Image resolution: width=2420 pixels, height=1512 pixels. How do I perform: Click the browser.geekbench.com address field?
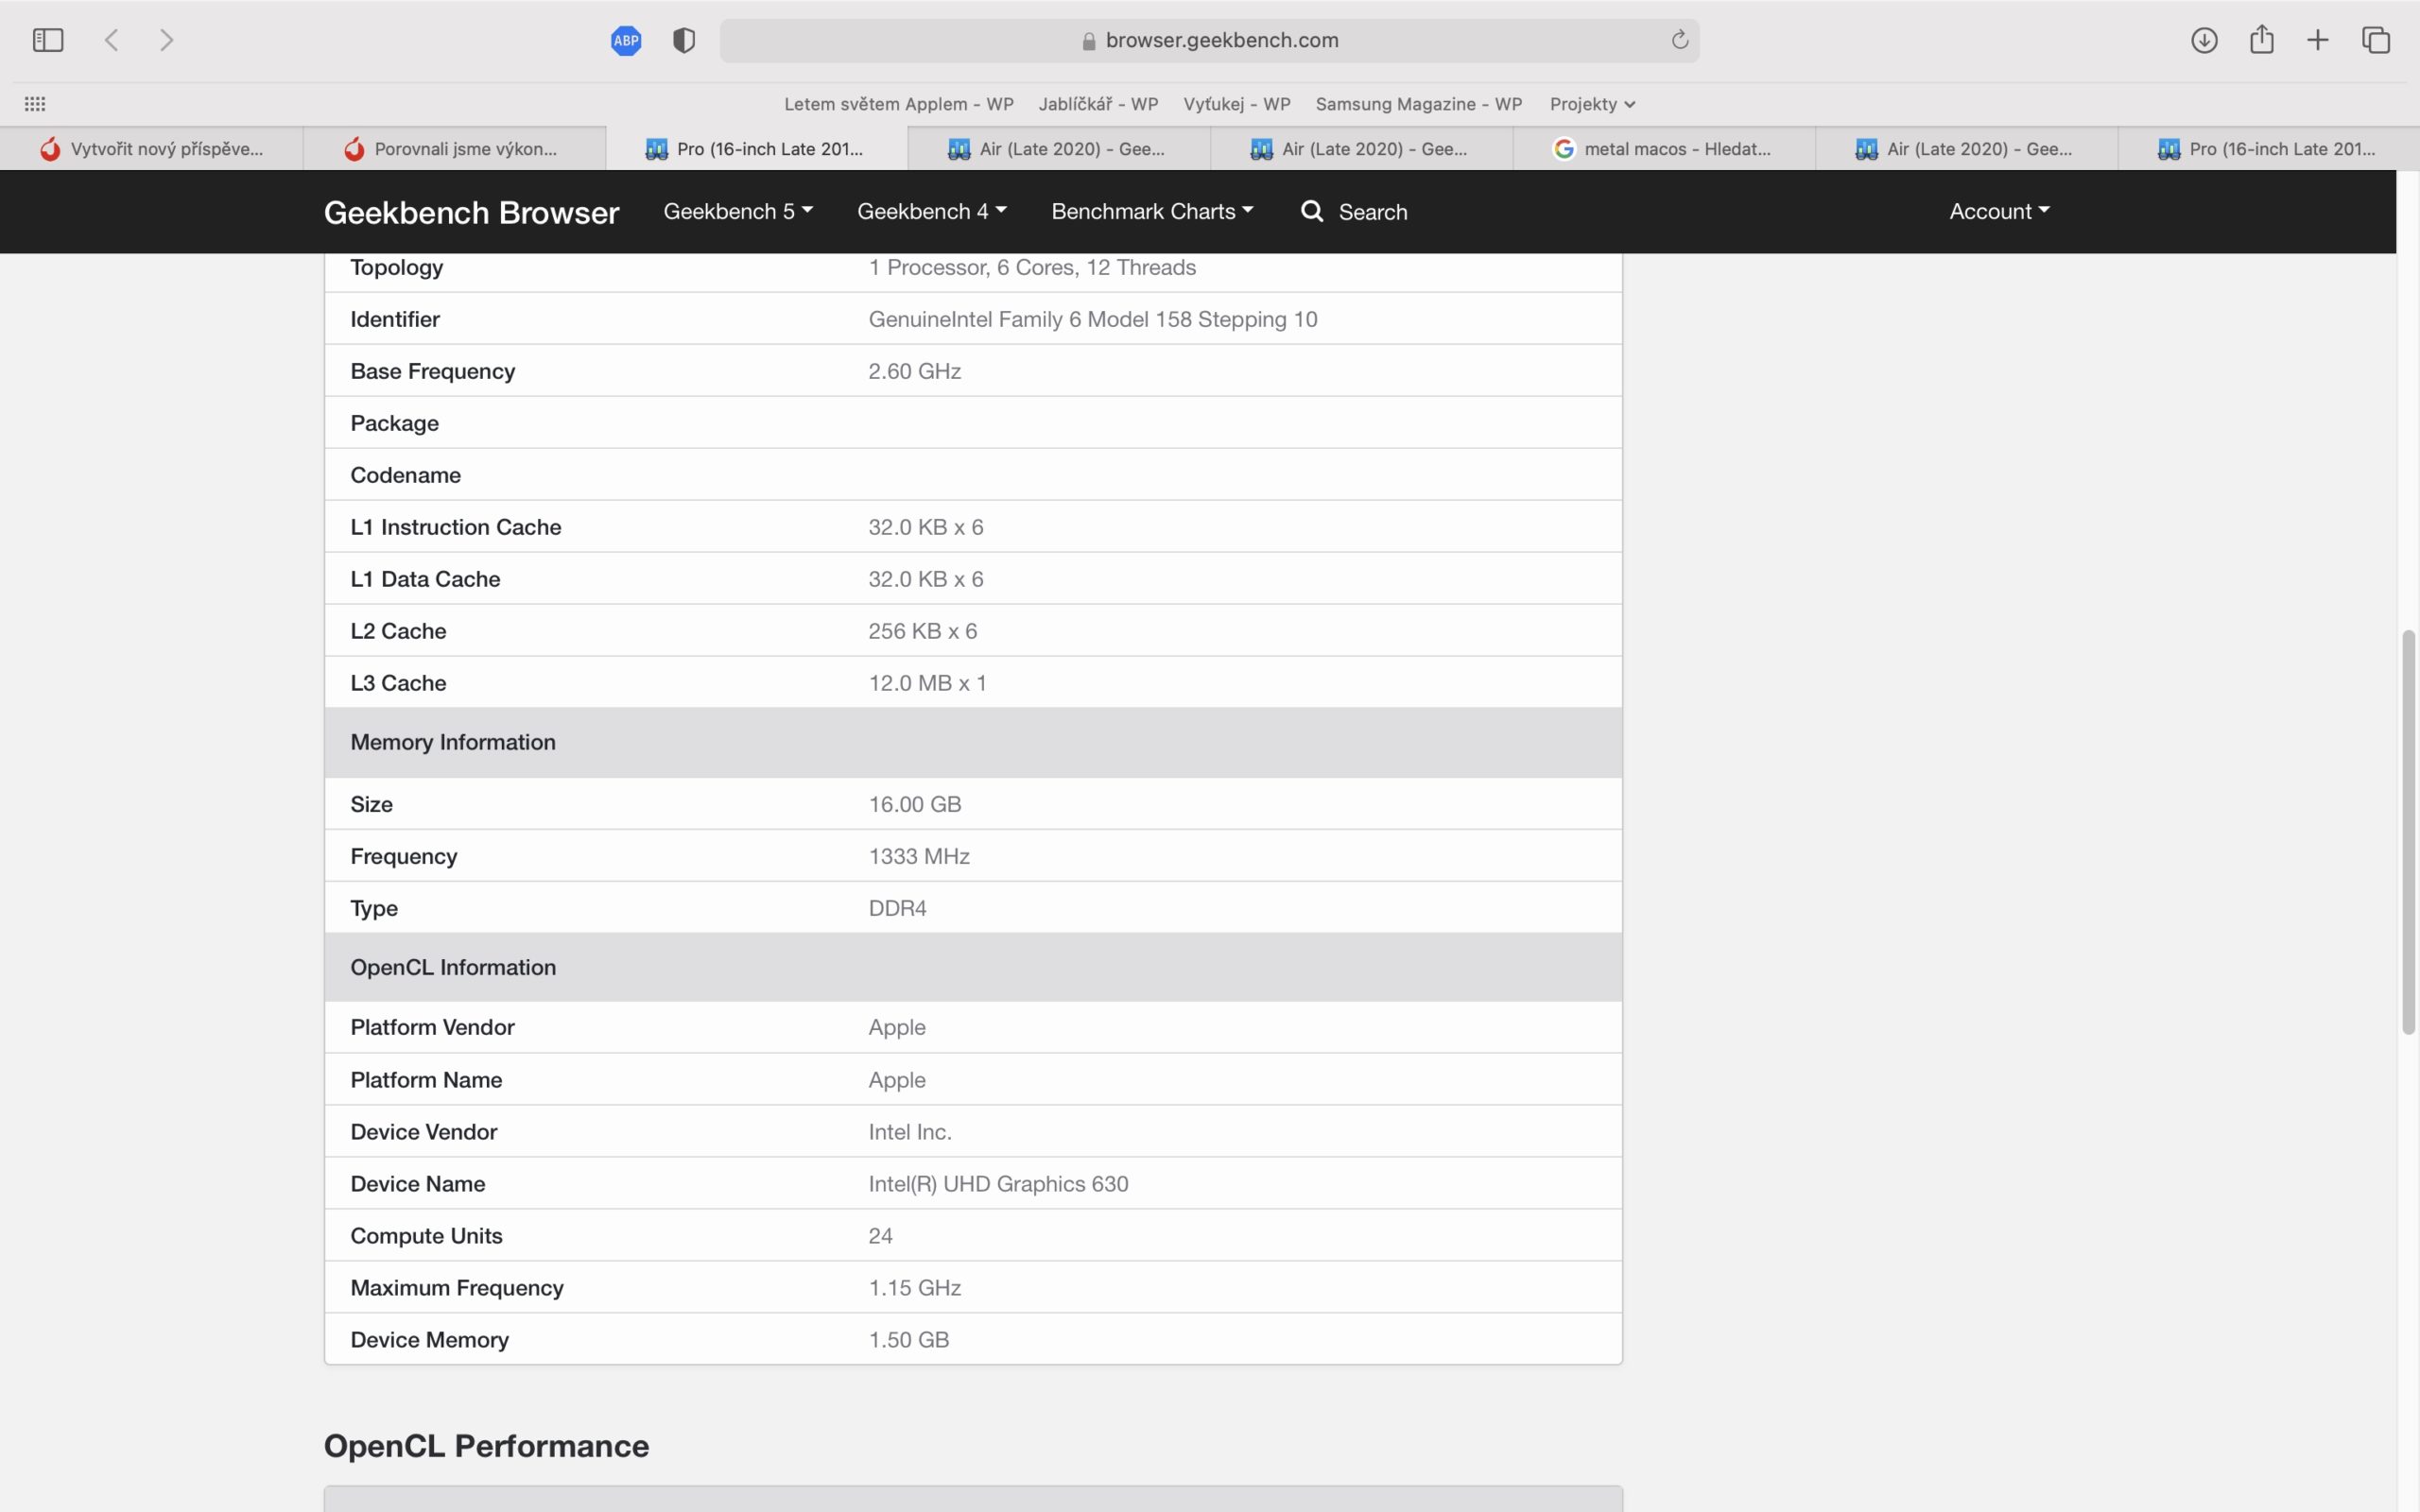(x=1209, y=40)
